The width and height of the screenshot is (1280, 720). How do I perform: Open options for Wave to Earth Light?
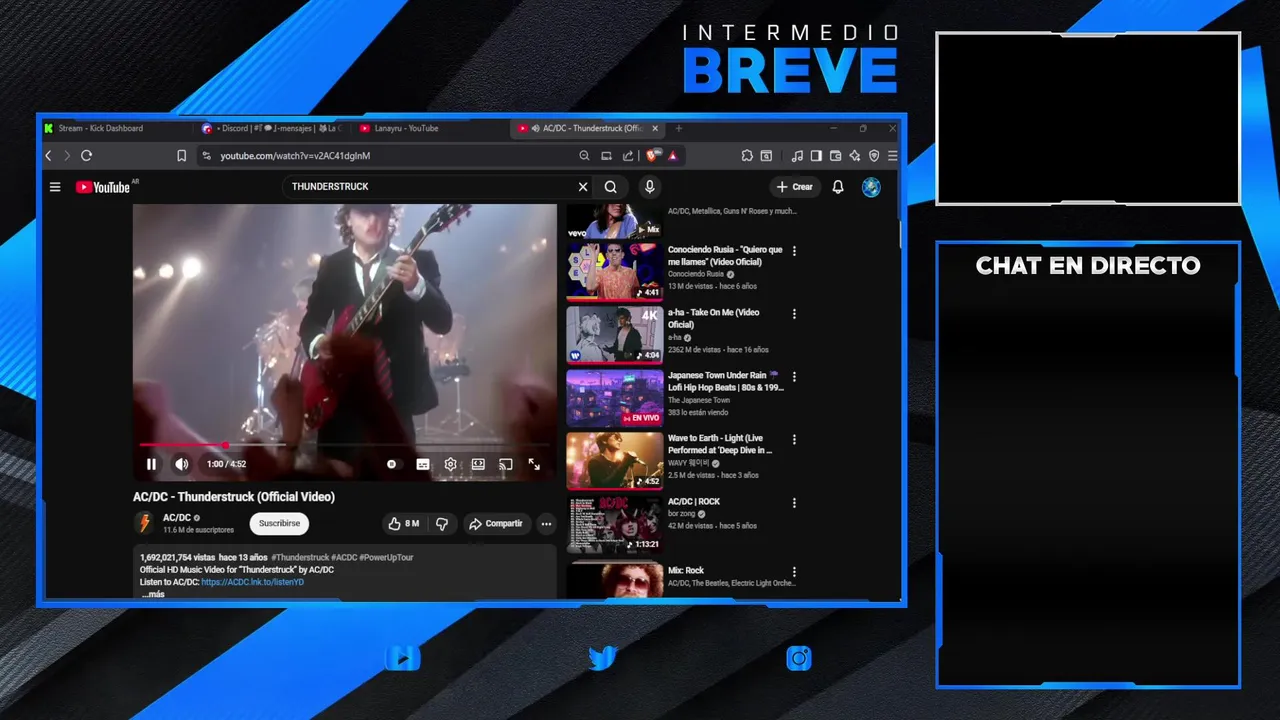click(795, 439)
